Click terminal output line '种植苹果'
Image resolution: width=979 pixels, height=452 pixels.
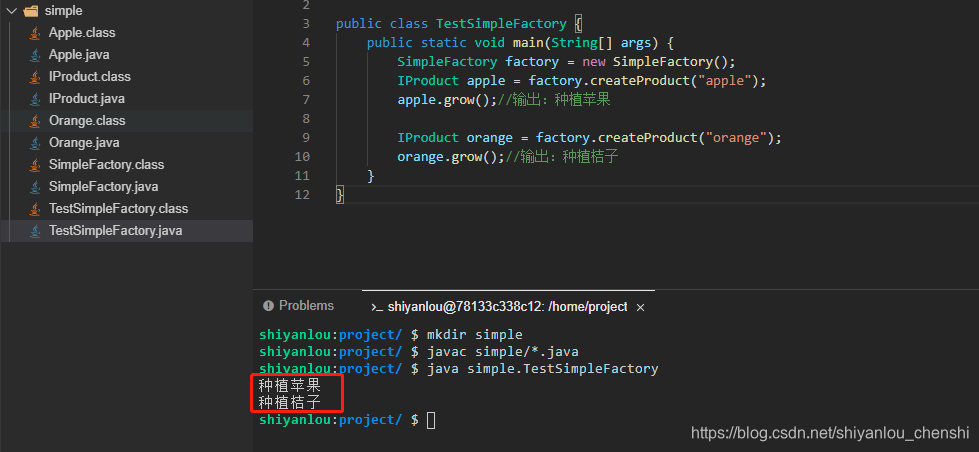click(290, 386)
